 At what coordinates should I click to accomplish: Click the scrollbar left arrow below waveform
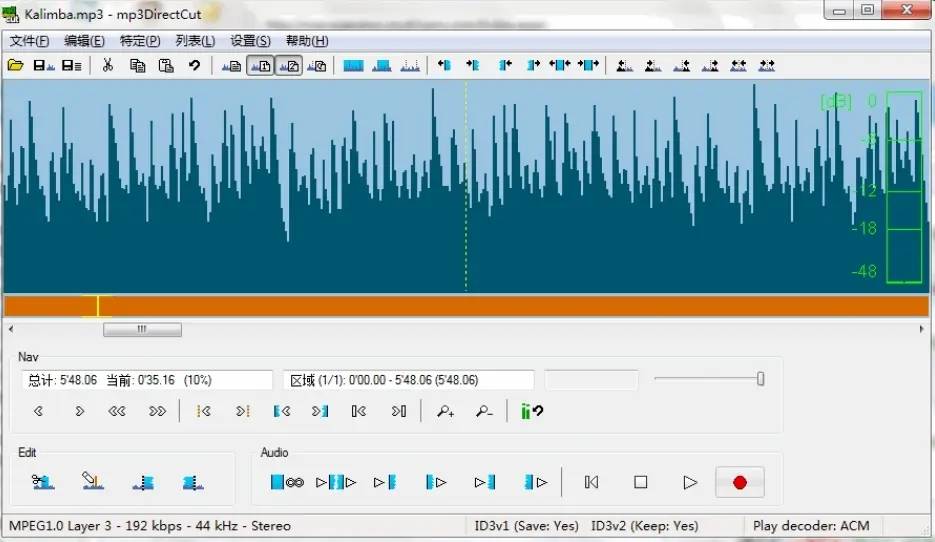pyautogui.click(x=11, y=329)
